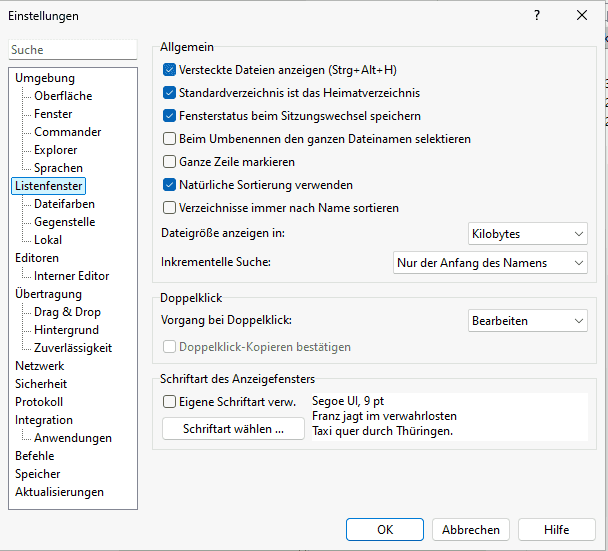Image resolution: width=608 pixels, height=551 pixels.
Task: Click into the 'Suche' search field
Action: [72, 50]
